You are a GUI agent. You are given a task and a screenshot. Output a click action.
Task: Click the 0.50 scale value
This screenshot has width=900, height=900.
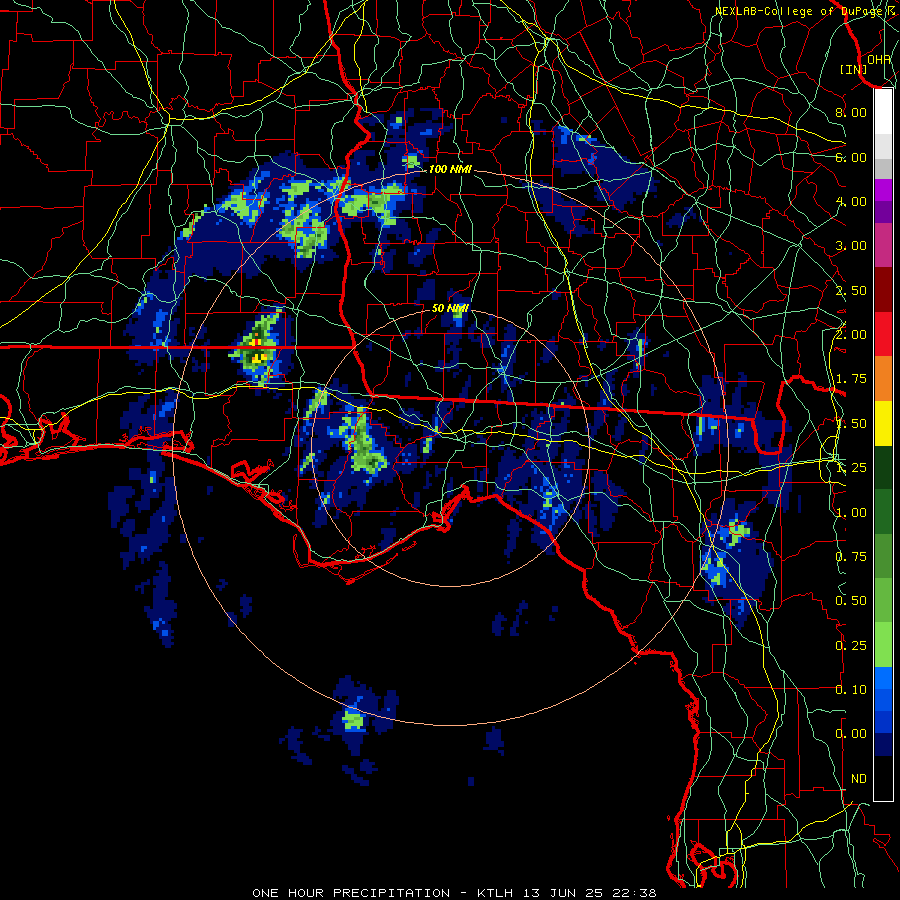tap(851, 601)
